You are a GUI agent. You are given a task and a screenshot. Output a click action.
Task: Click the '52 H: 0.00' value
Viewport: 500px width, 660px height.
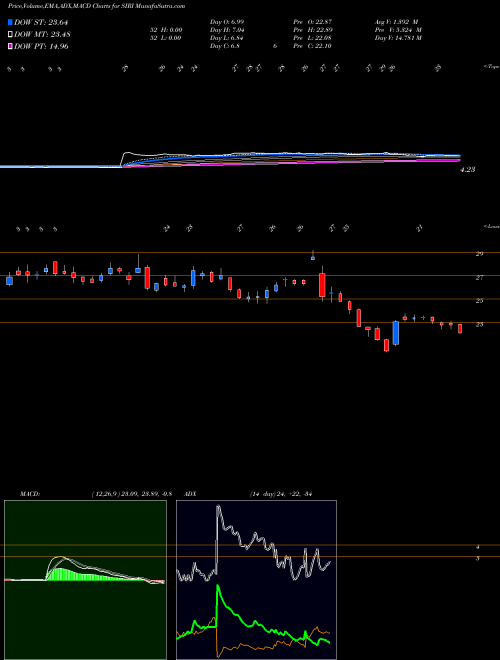(167, 30)
